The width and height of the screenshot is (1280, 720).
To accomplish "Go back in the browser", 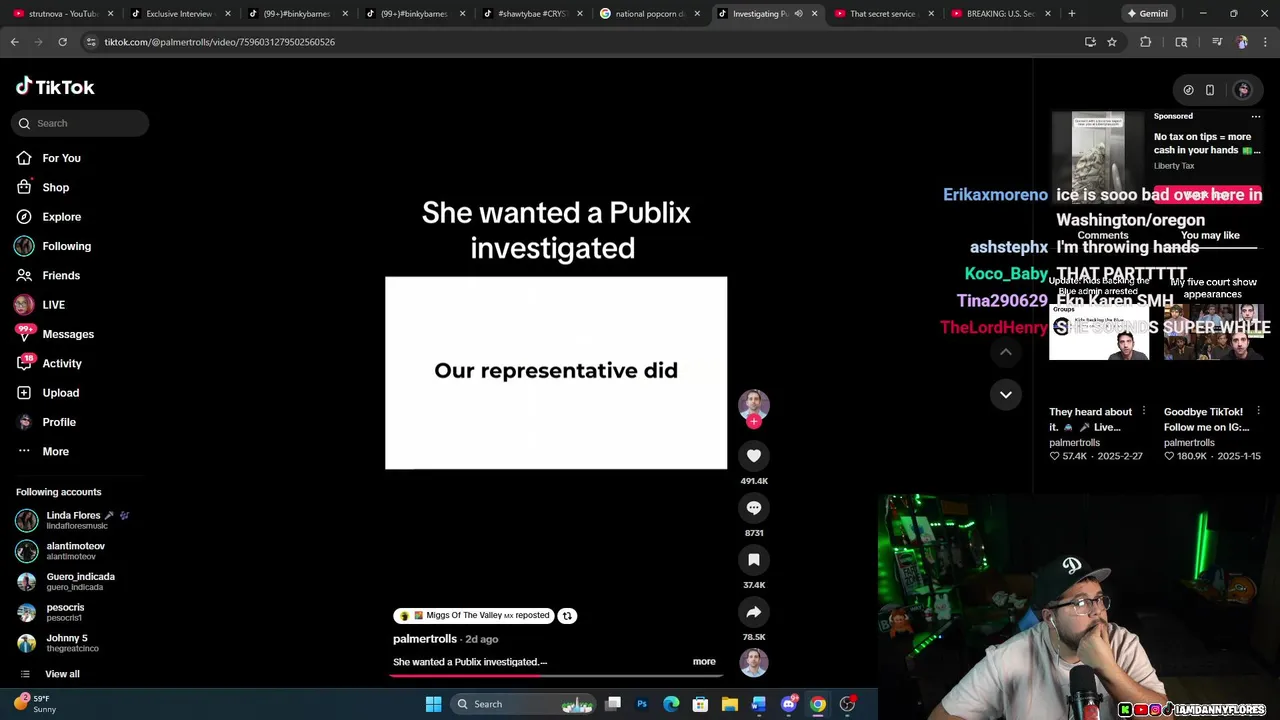I will 15,42.
